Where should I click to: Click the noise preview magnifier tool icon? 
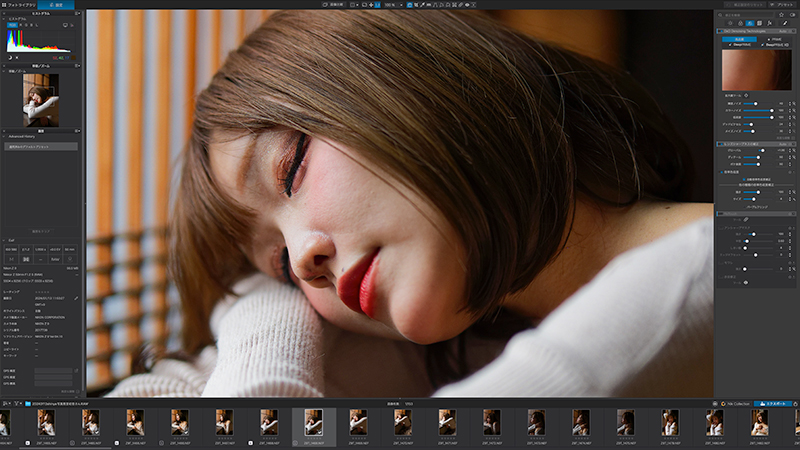click(745, 96)
